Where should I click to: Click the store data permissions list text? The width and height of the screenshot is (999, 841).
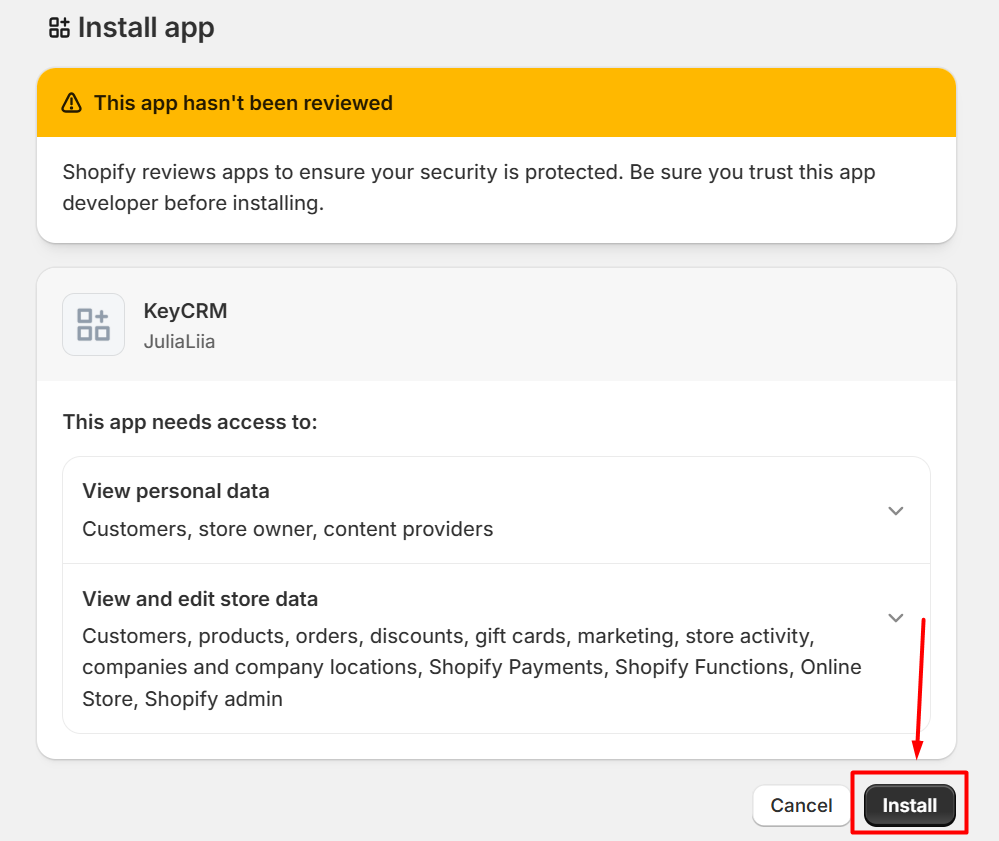pos(470,667)
